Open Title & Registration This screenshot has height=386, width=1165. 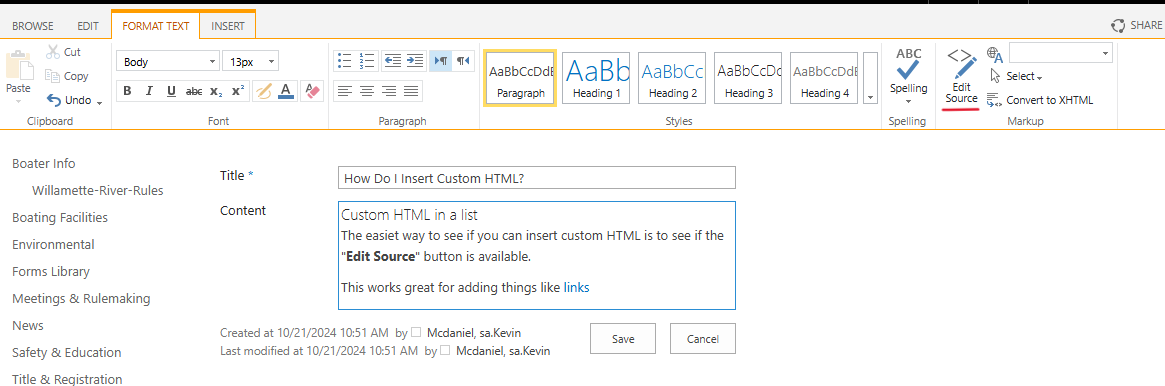68,379
